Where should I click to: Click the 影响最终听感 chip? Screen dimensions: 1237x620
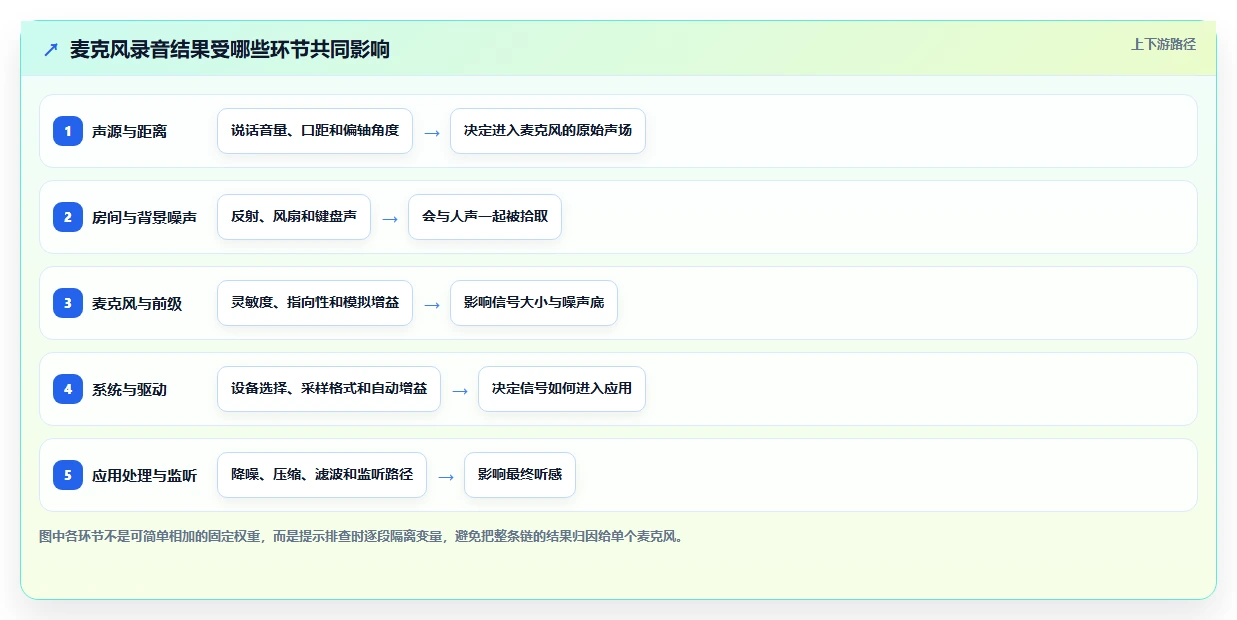[x=520, y=475]
